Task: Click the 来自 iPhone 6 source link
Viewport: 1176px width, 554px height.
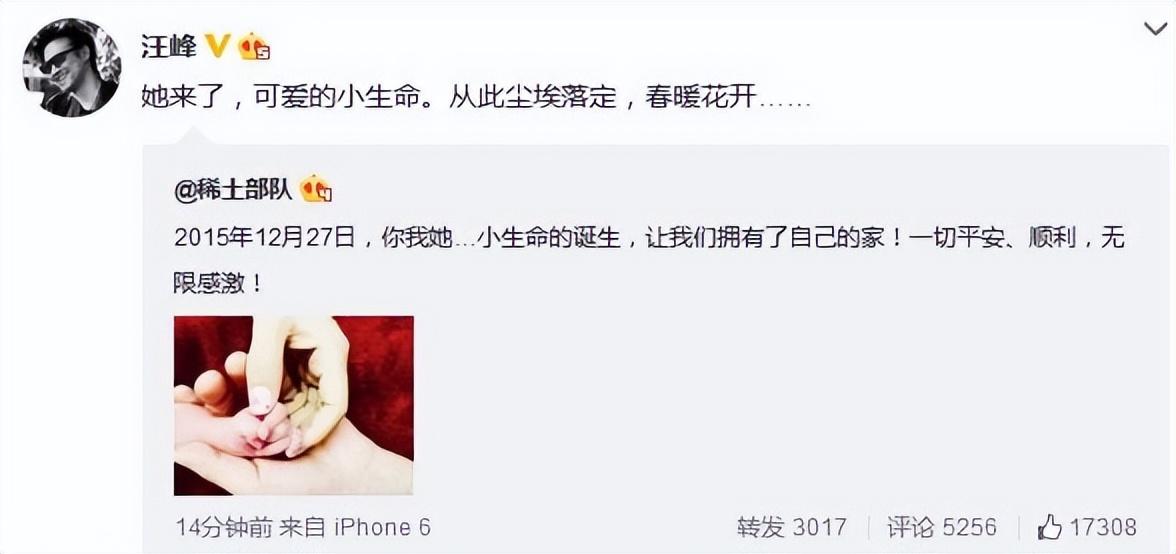Action: (x=356, y=527)
